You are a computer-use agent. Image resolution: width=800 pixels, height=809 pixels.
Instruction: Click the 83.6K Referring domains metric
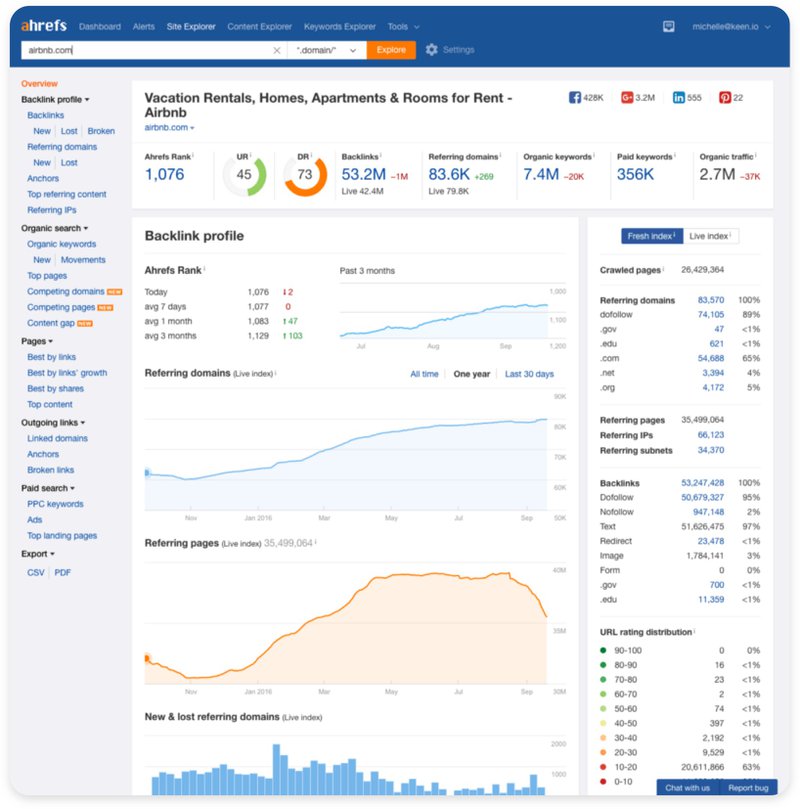pyautogui.click(x=449, y=174)
